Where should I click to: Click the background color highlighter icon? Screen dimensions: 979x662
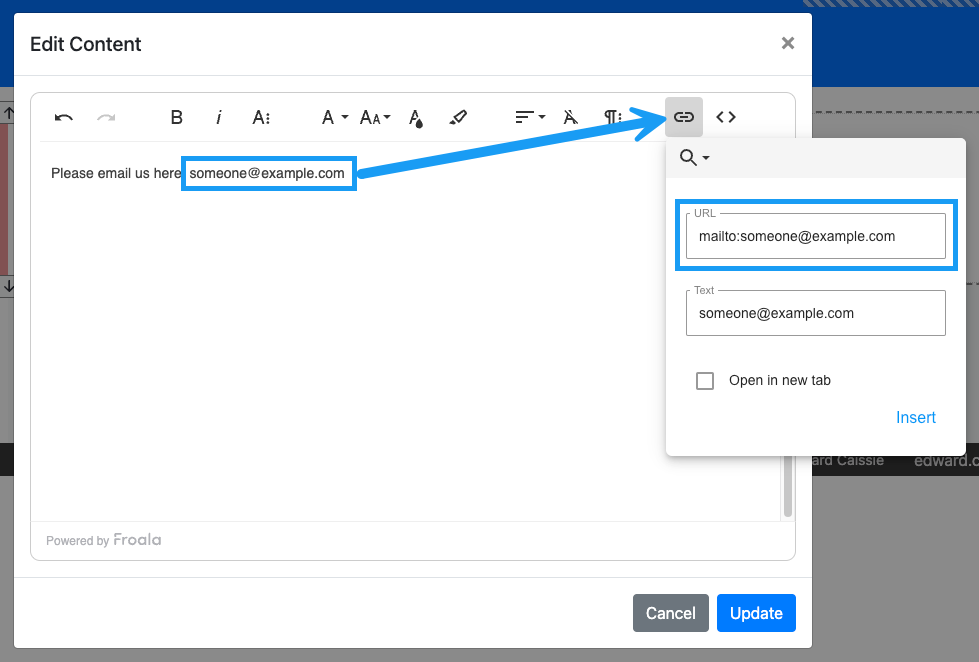[x=458, y=117]
